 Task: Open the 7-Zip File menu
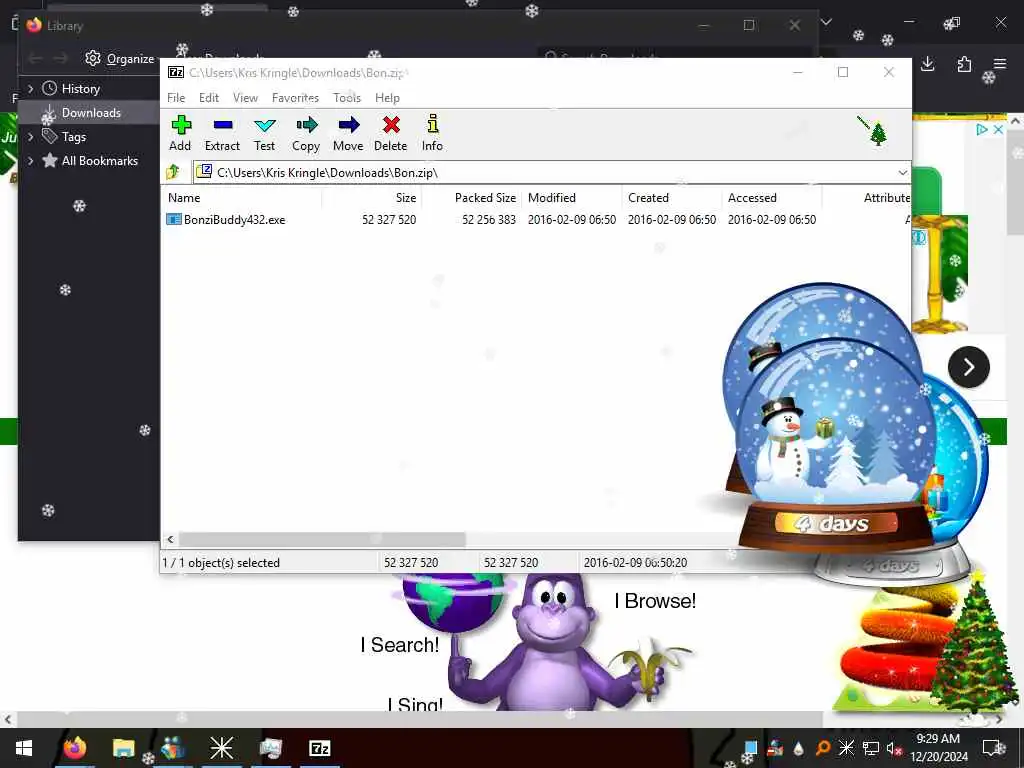coord(176,98)
